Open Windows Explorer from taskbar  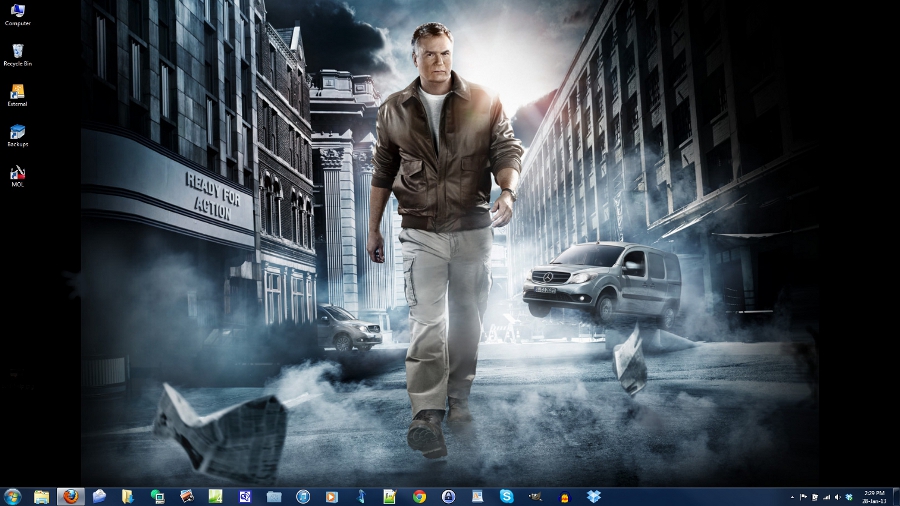pyautogui.click(x=41, y=497)
